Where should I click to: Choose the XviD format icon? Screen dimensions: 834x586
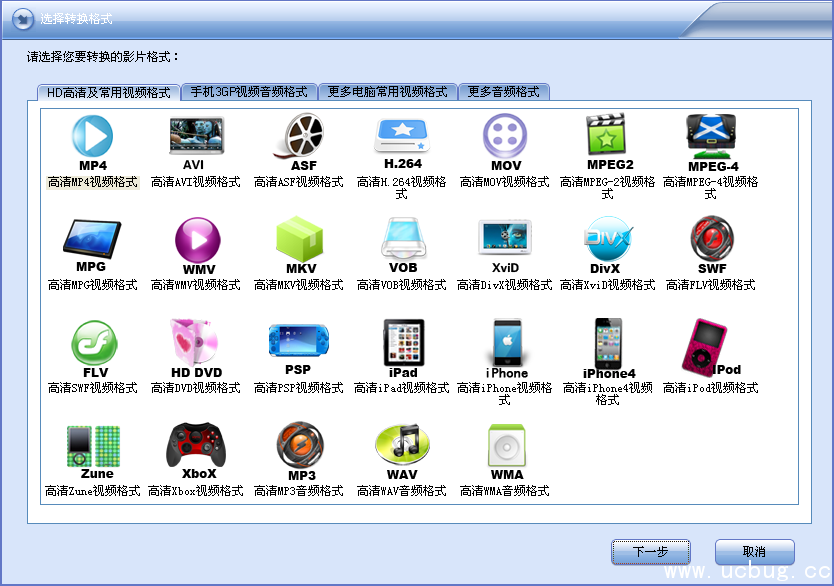click(505, 238)
